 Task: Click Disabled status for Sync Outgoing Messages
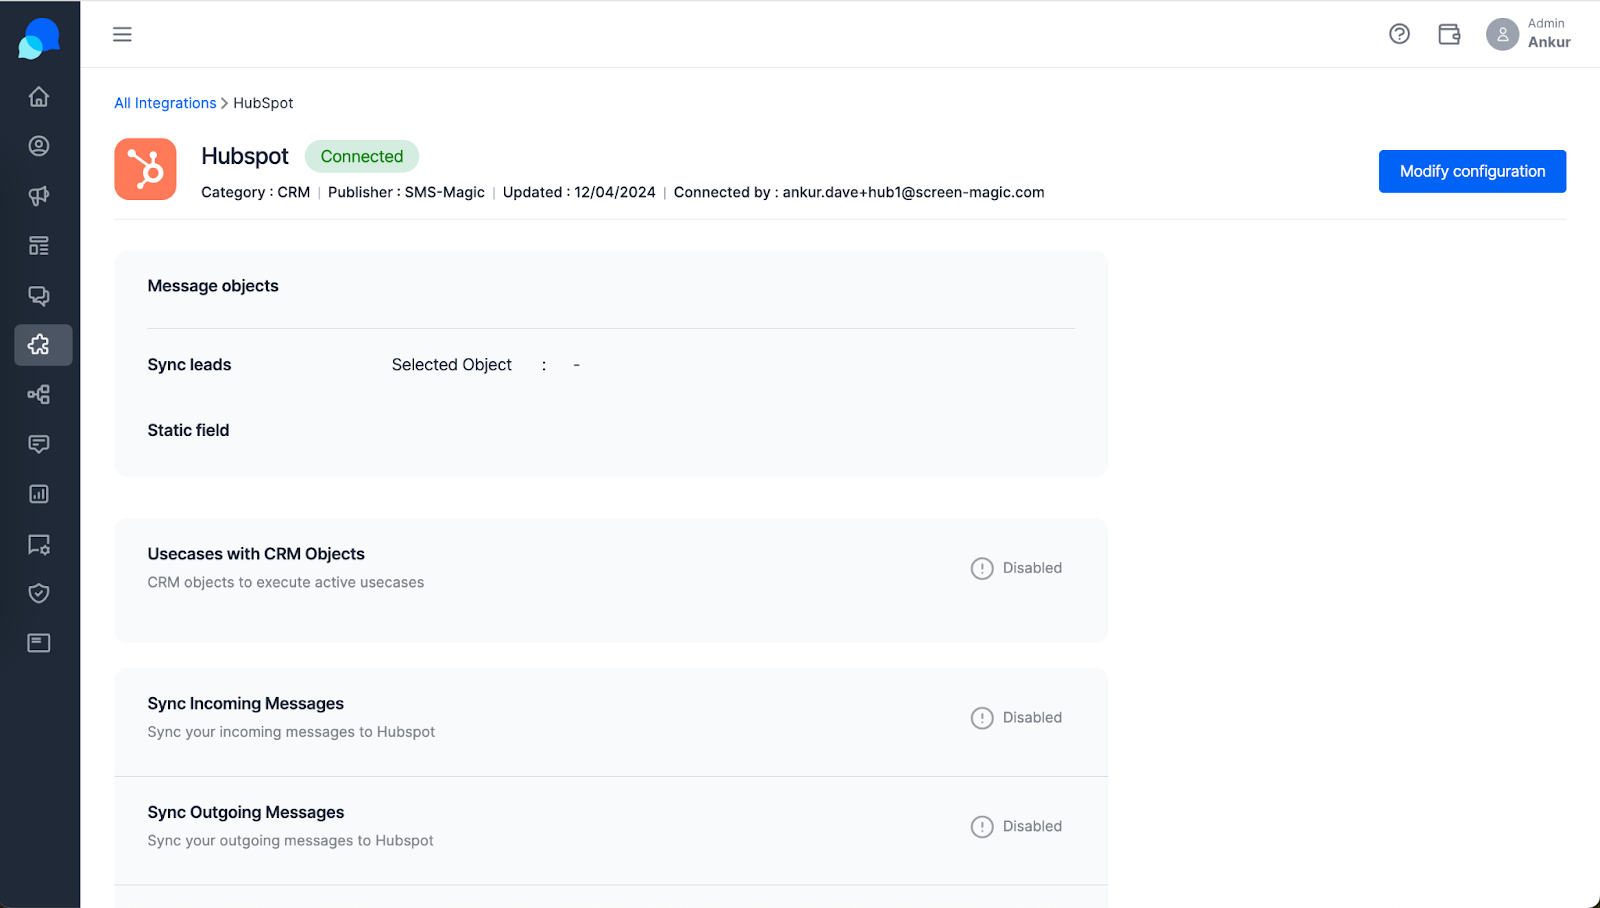tap(1016, 827)
